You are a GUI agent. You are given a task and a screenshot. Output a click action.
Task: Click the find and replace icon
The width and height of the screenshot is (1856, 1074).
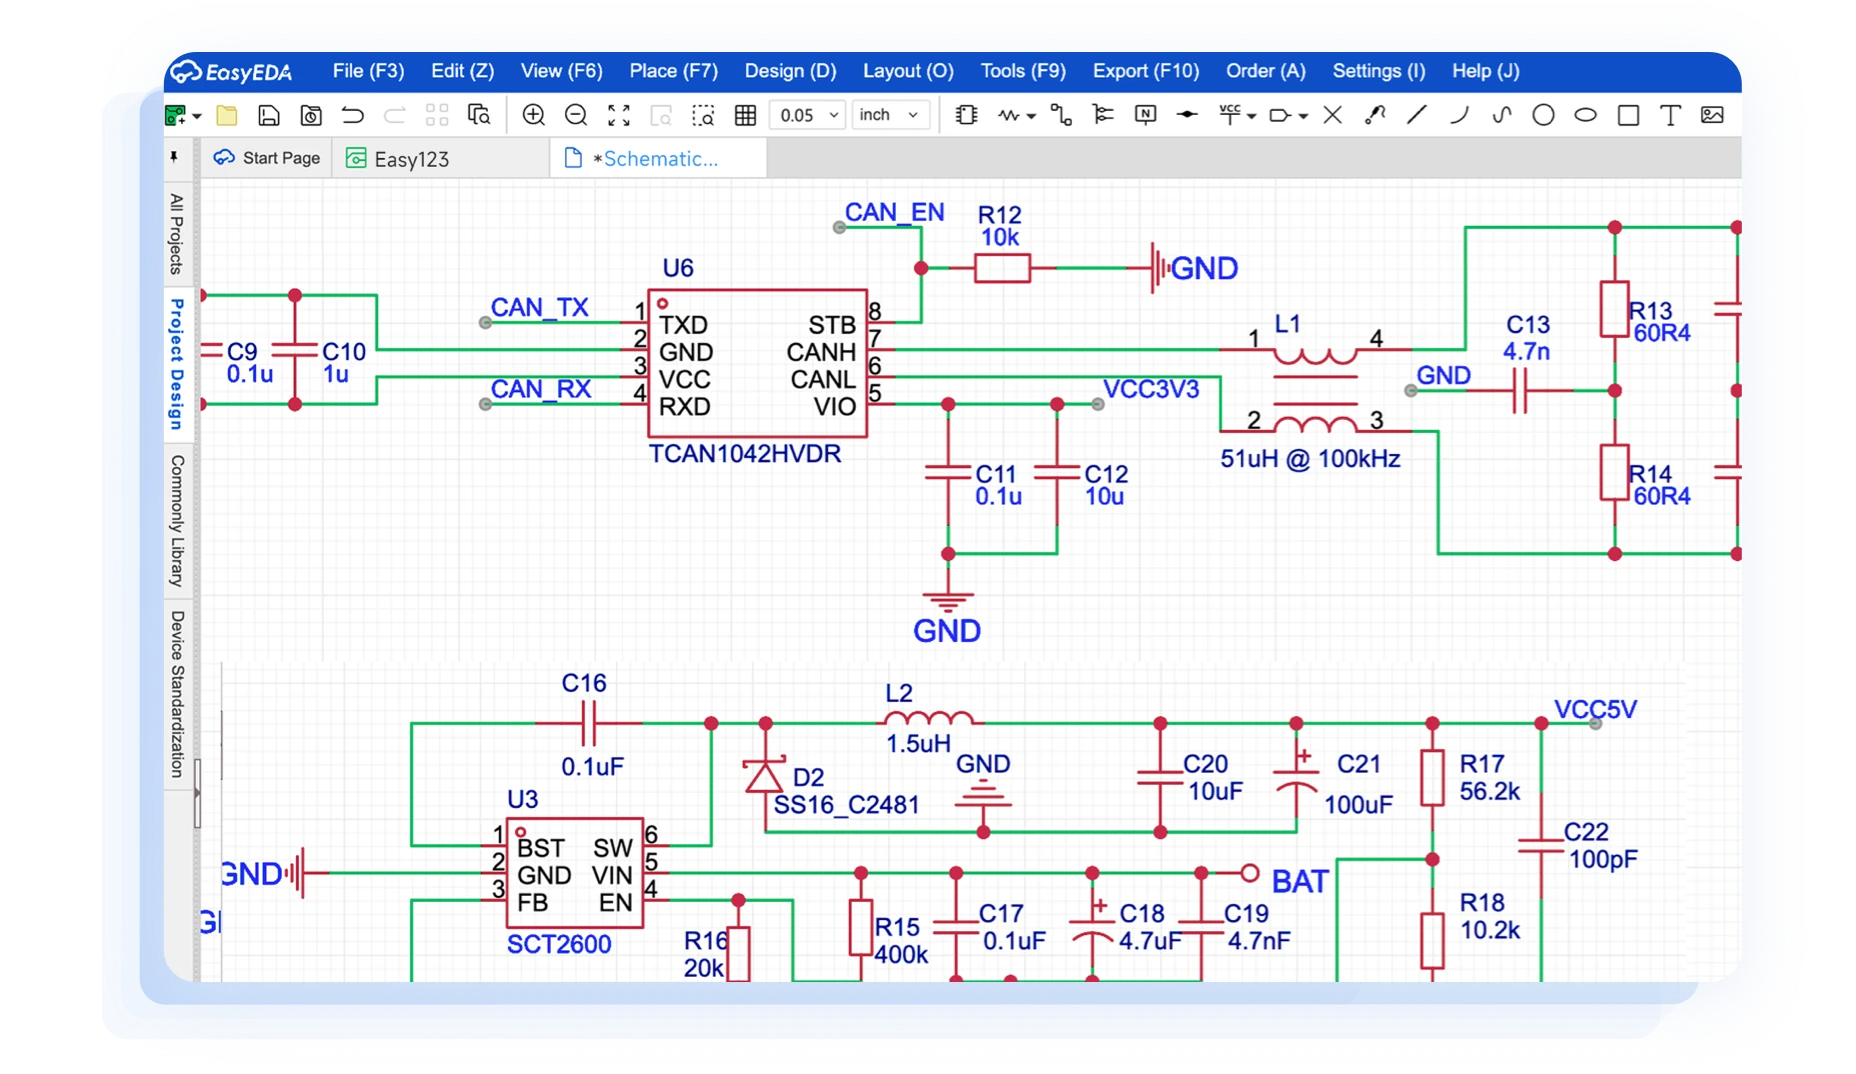(x=479, y=116)
